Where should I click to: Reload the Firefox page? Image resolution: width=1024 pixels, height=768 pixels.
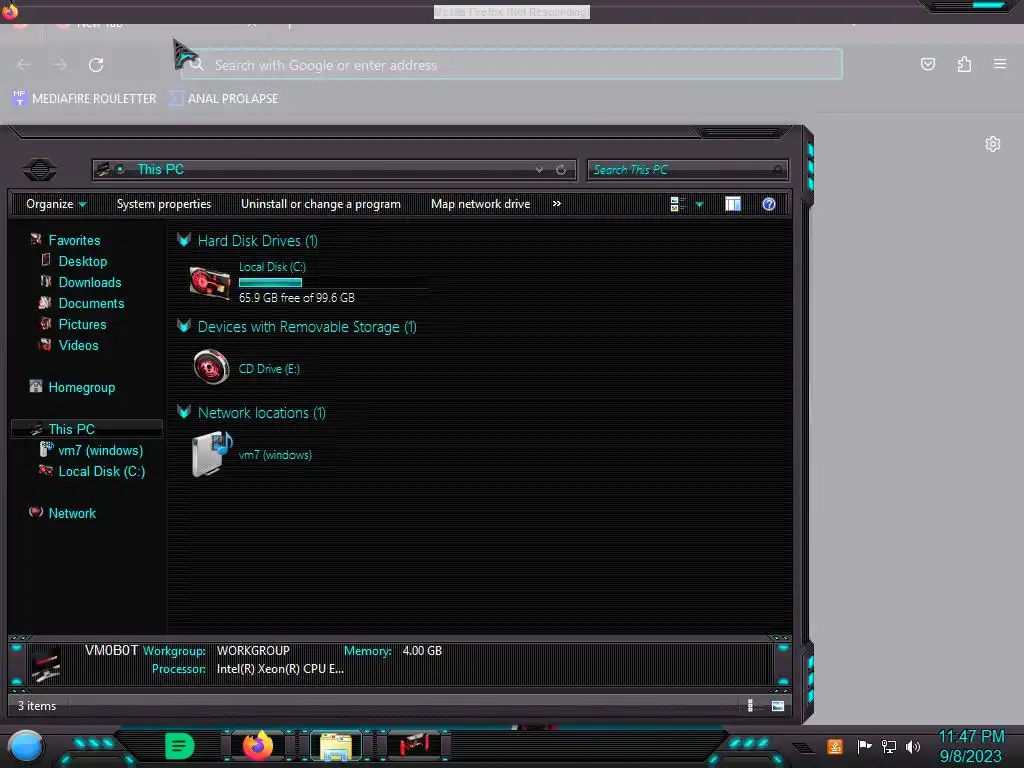tap(96, 65)
